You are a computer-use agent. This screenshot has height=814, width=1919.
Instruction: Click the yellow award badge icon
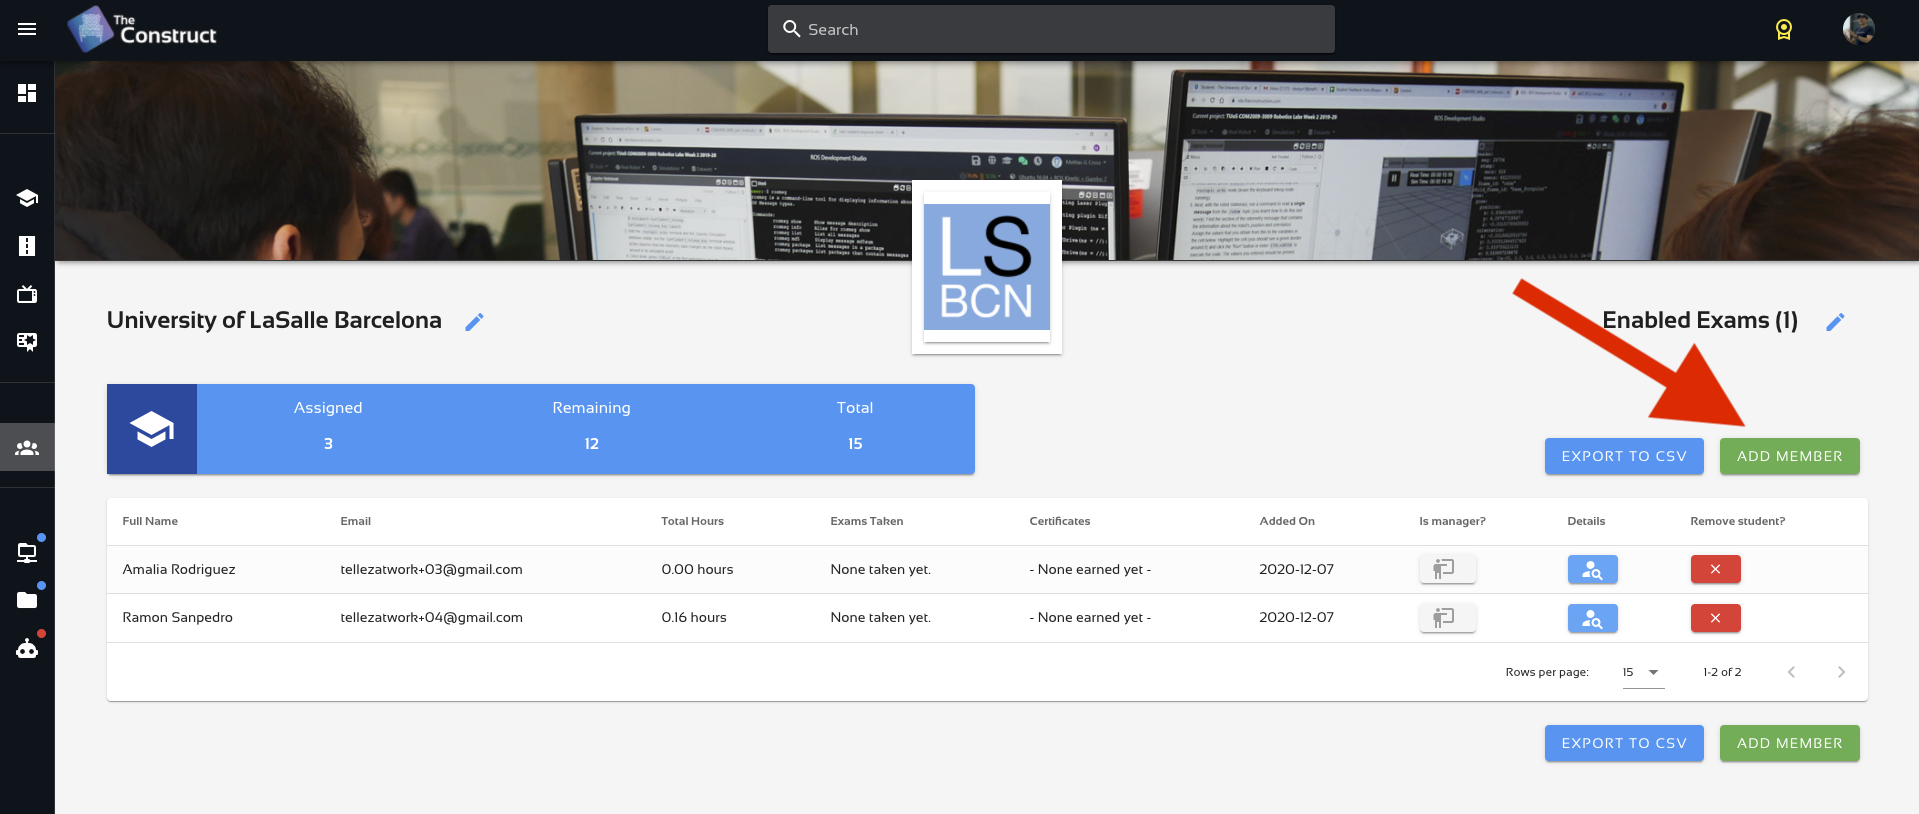pyautogui.click(x=1783, y=30)
